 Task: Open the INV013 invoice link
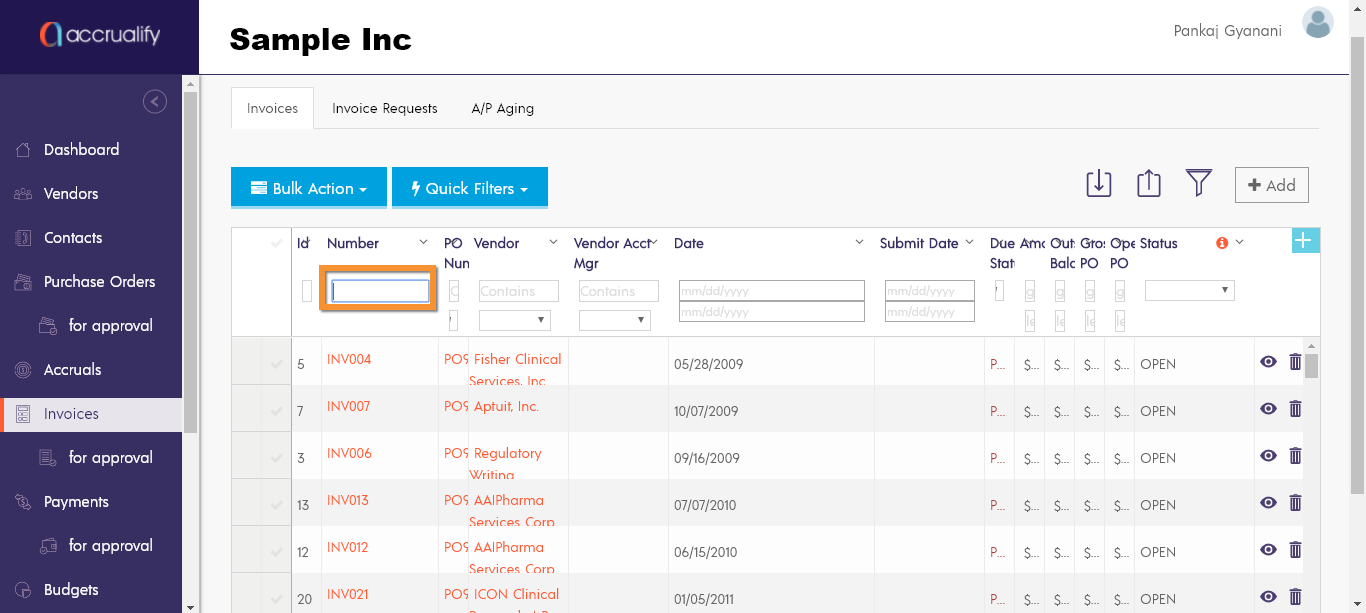(x=348, y=500)
